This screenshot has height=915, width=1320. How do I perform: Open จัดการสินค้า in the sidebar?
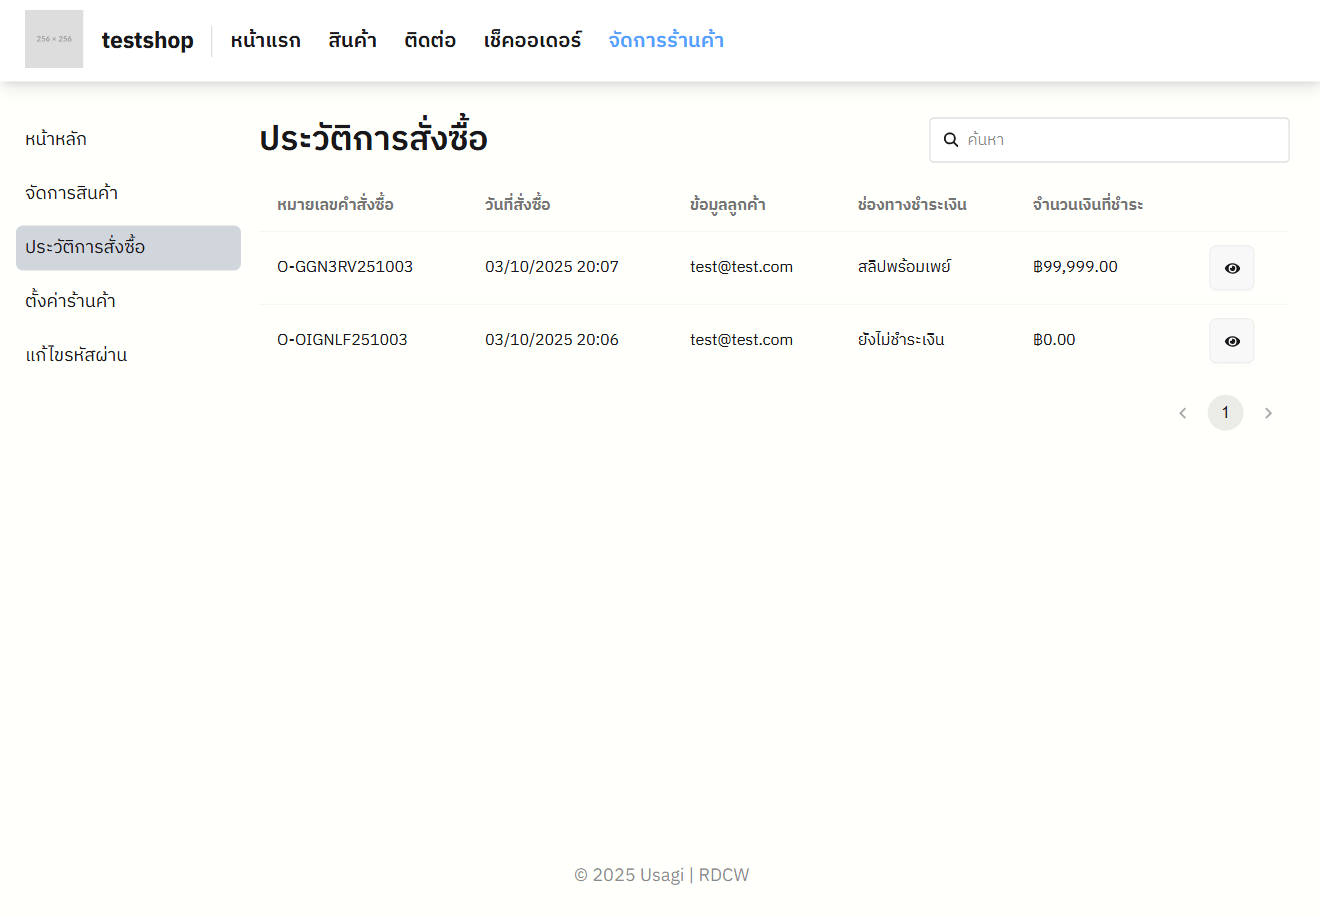(x=72, y=193)
